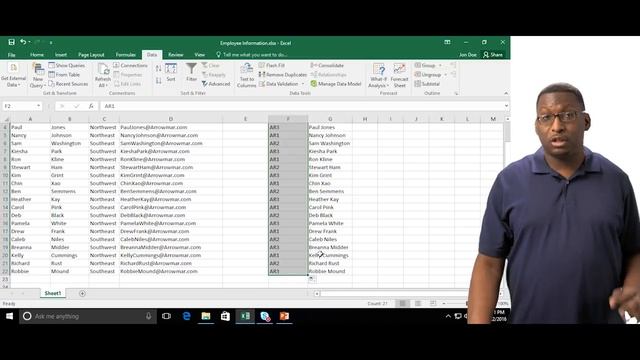
Task: Click Manage Data Model
Action: (x=336, y=84)
